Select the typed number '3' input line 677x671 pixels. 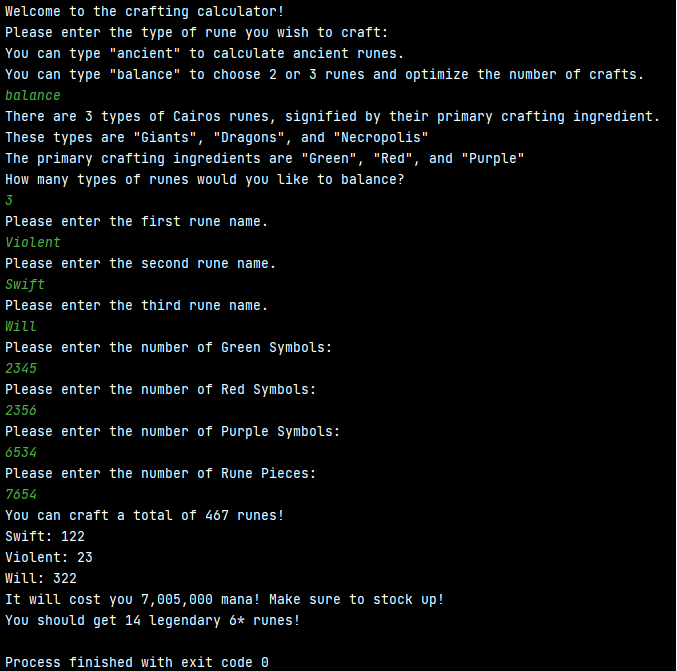coord(9,200)
